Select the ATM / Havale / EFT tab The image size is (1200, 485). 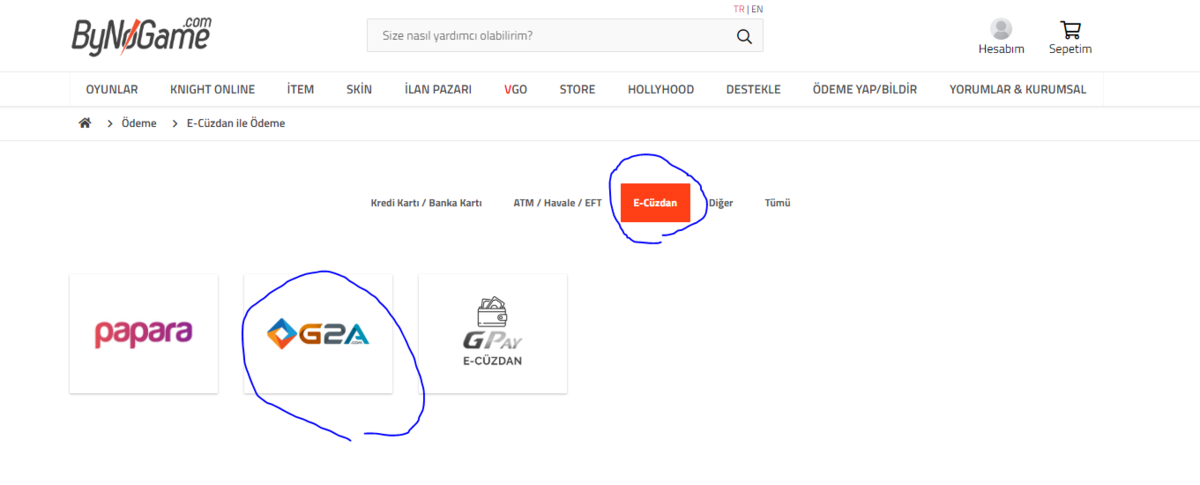coord(558,202)
